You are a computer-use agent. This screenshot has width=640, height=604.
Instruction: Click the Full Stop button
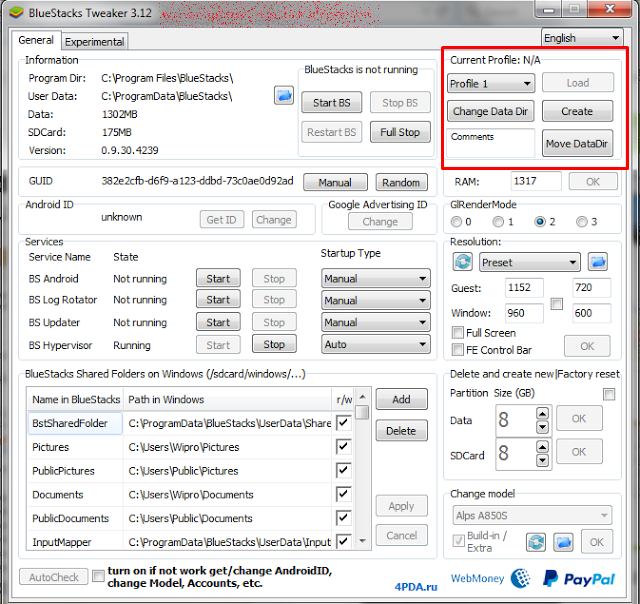400,132
